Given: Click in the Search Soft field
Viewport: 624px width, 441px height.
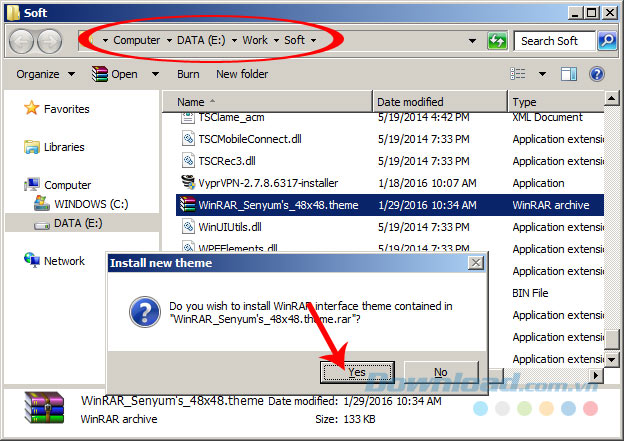Looking at the screenshot, I should pyautogui.click(x=555, y=41).
